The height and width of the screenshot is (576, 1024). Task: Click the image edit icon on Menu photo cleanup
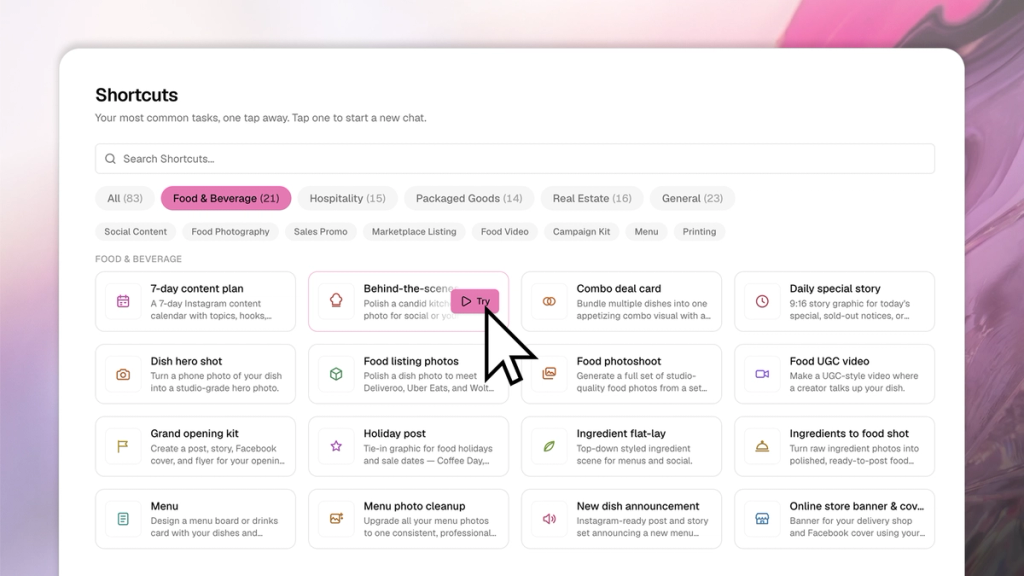[336, 519]
